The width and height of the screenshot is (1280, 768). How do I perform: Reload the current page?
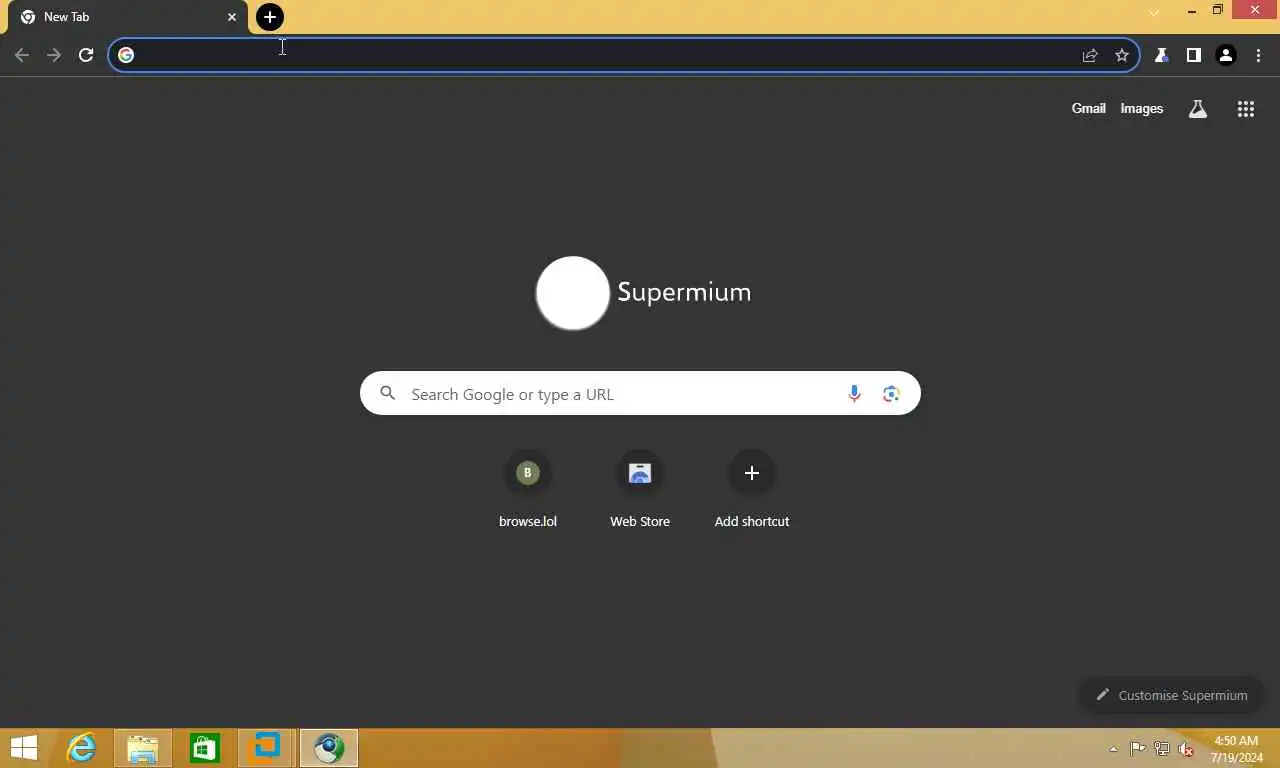[x=86, y=55]
